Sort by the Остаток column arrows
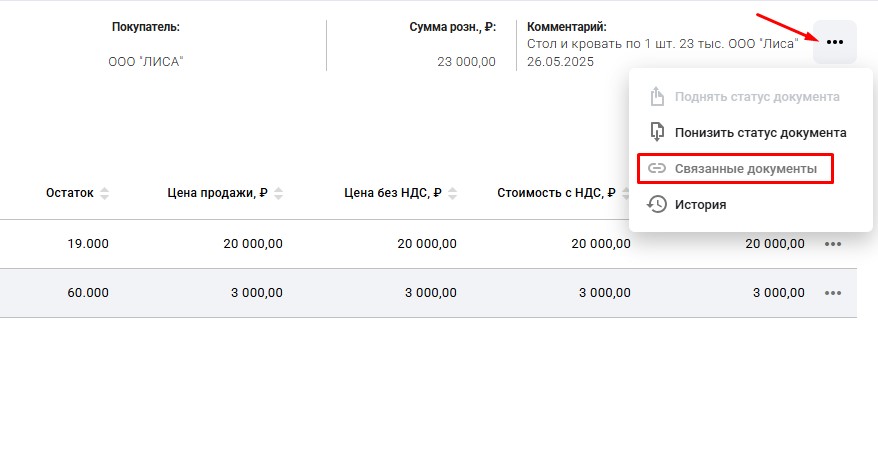 pyautogui.click(x=104, y=193)
